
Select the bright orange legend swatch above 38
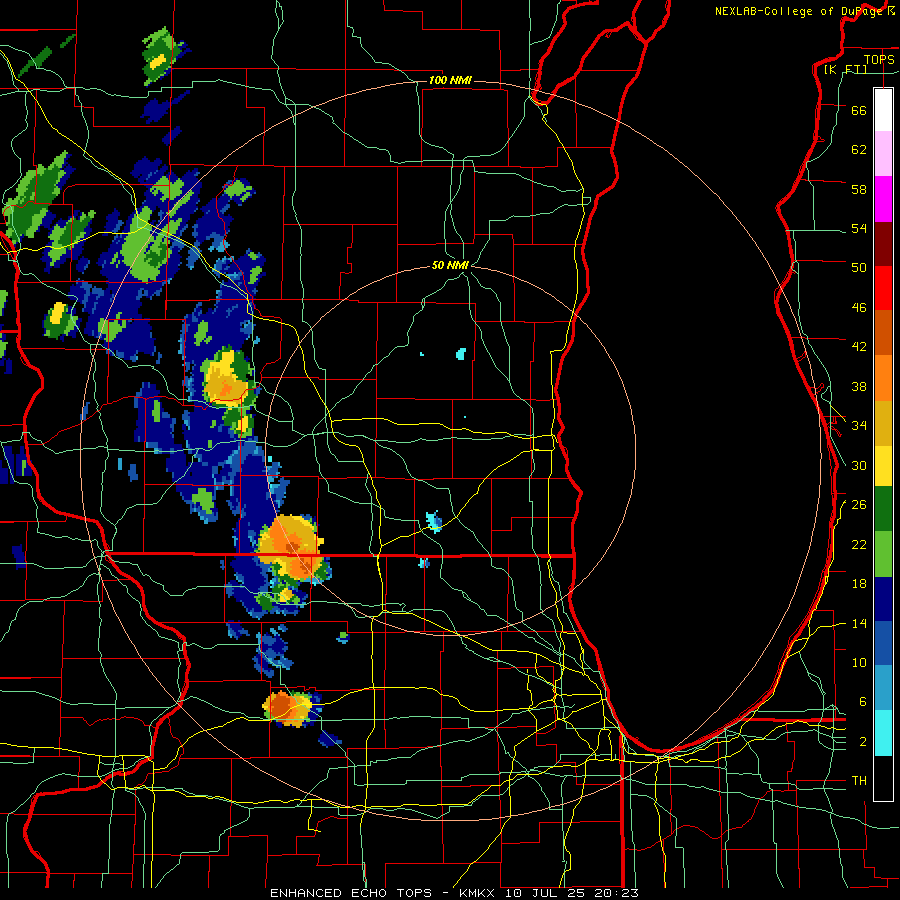[883, 378]
